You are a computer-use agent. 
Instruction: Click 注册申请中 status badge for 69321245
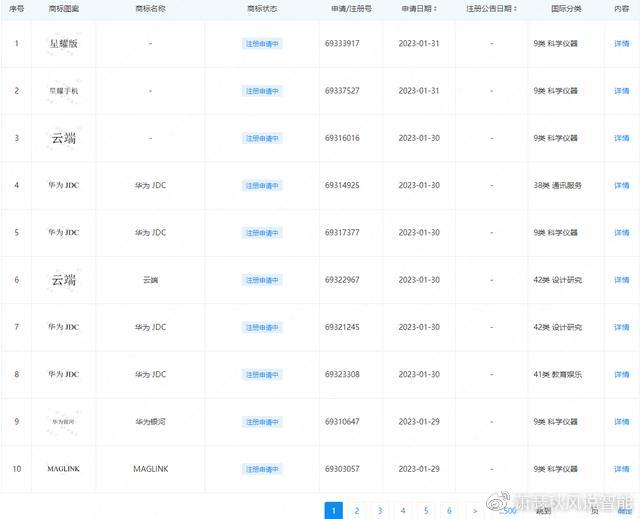pyautogui.click(x=262, y=327)
